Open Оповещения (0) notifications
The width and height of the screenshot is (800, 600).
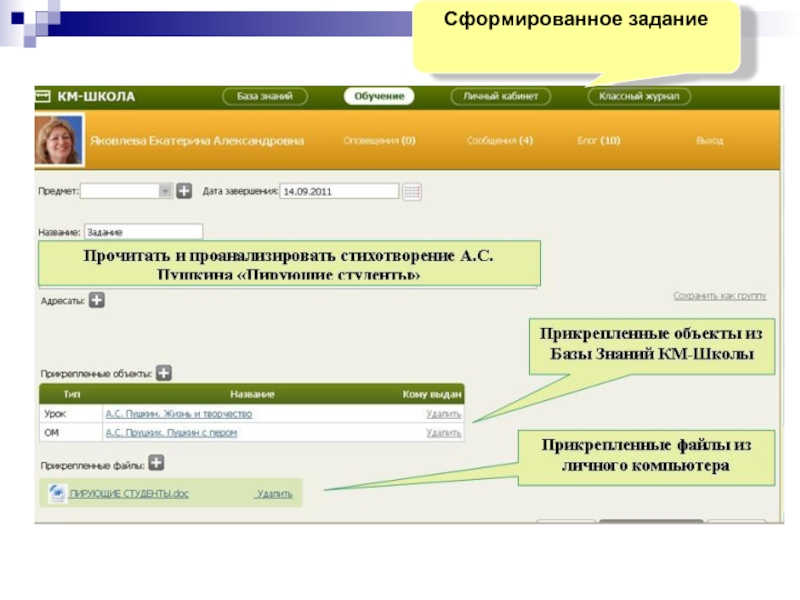click(379, 140)
